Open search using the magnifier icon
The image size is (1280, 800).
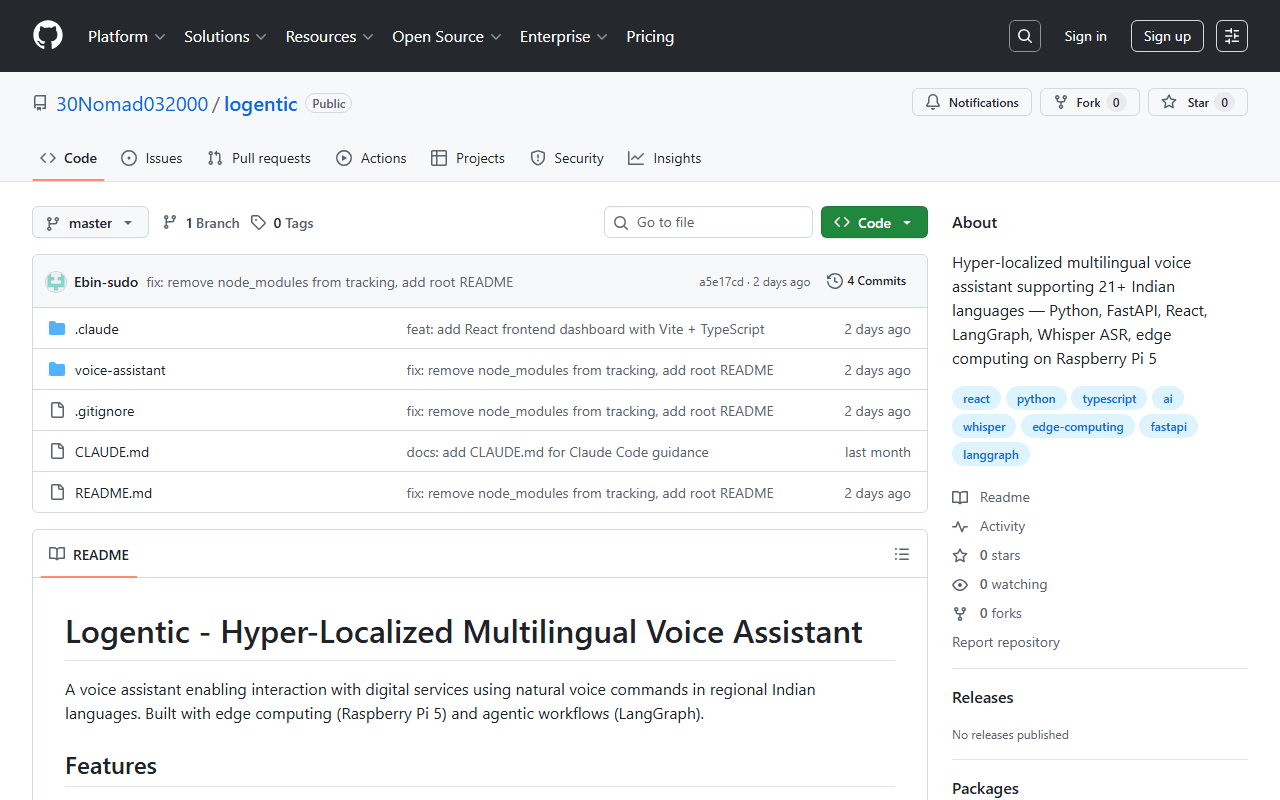[1024, 35]
